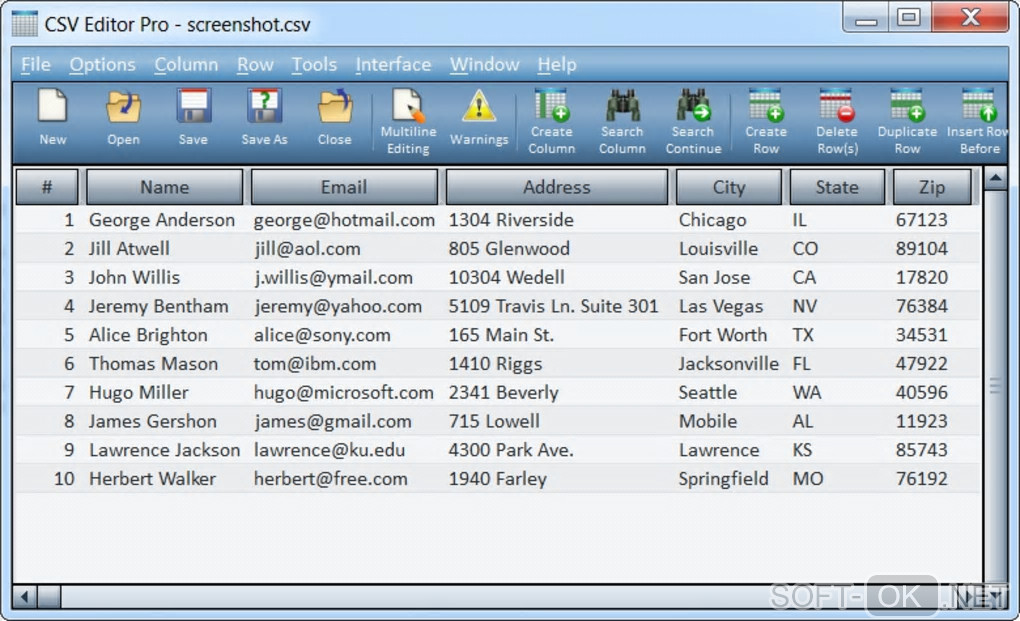The height and width of the screenshot is (621, 1020).
Task: Select the zip cell '47922'
Action: pos(921,363)
